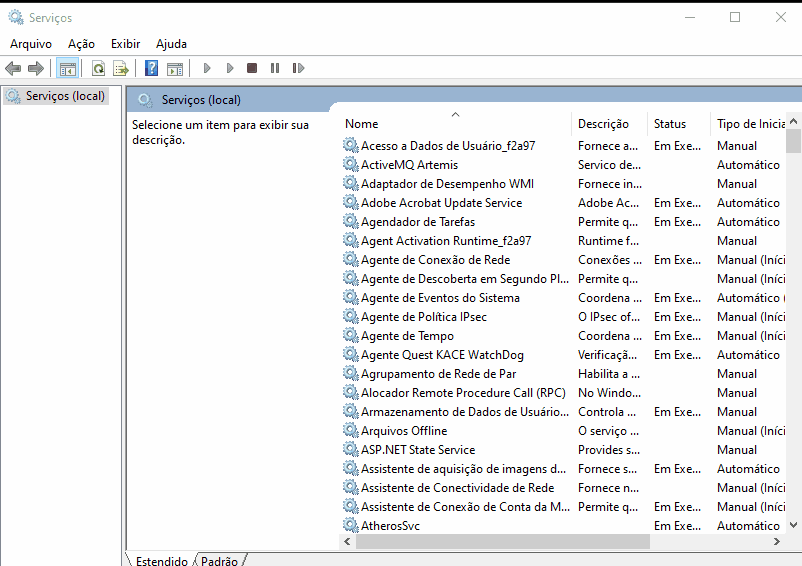The width and height of the screenshot is (802, 566).
Task: Click the Export List toolbar icon
Action: tap(121, 68)
